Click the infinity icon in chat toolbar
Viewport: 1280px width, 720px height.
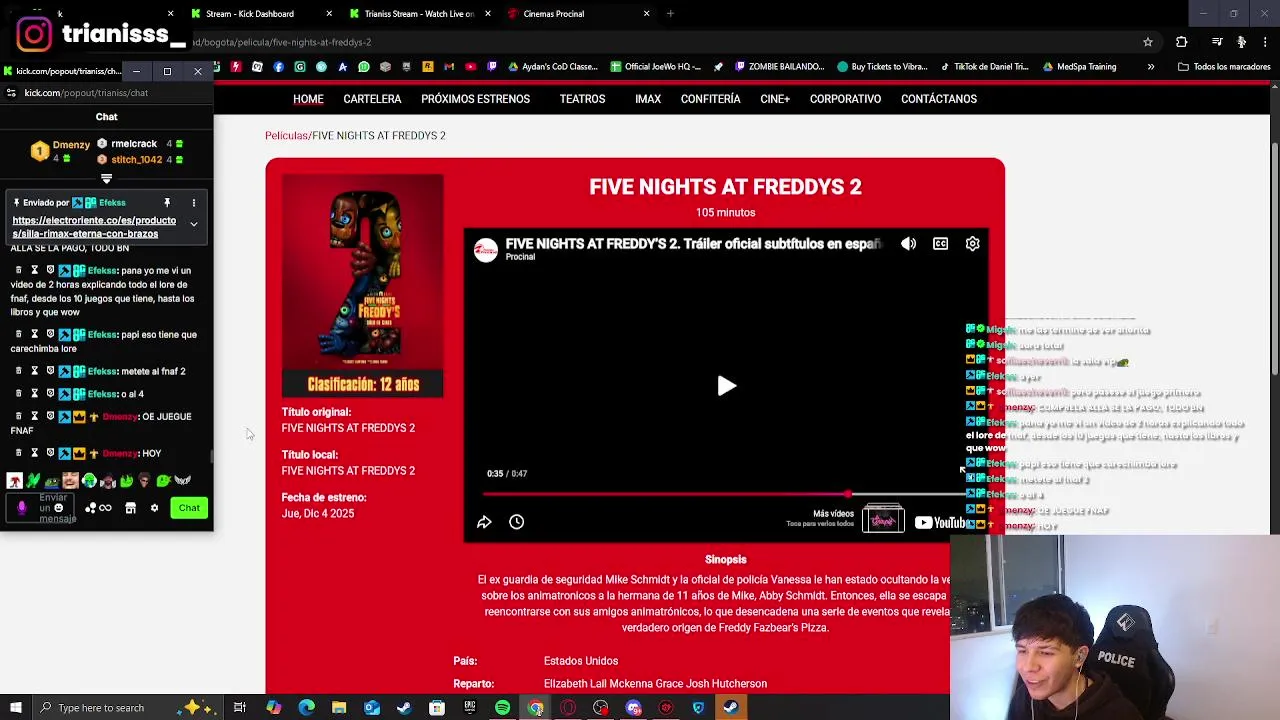point(105,508)
